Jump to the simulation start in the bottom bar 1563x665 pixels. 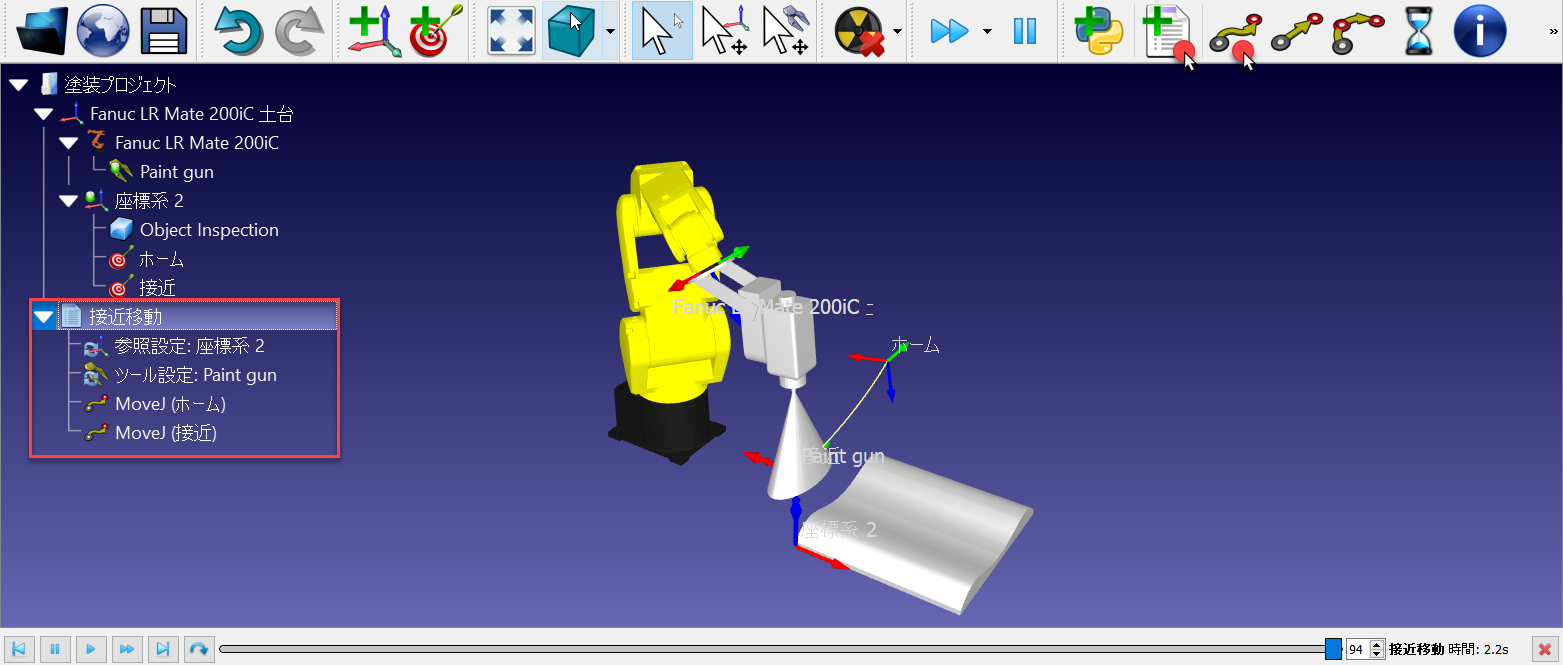click(18, 649)
